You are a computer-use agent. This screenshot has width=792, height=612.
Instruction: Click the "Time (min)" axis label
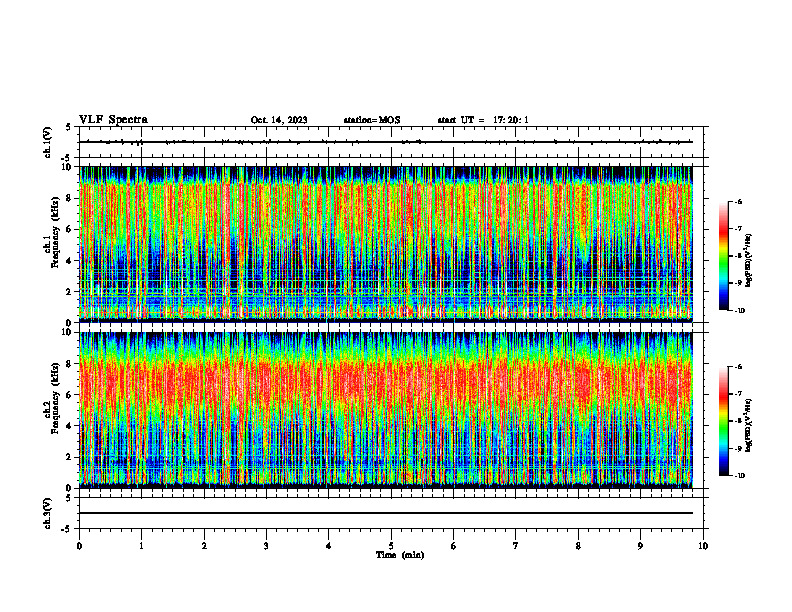pyautogui.click(x=400, y=555)
